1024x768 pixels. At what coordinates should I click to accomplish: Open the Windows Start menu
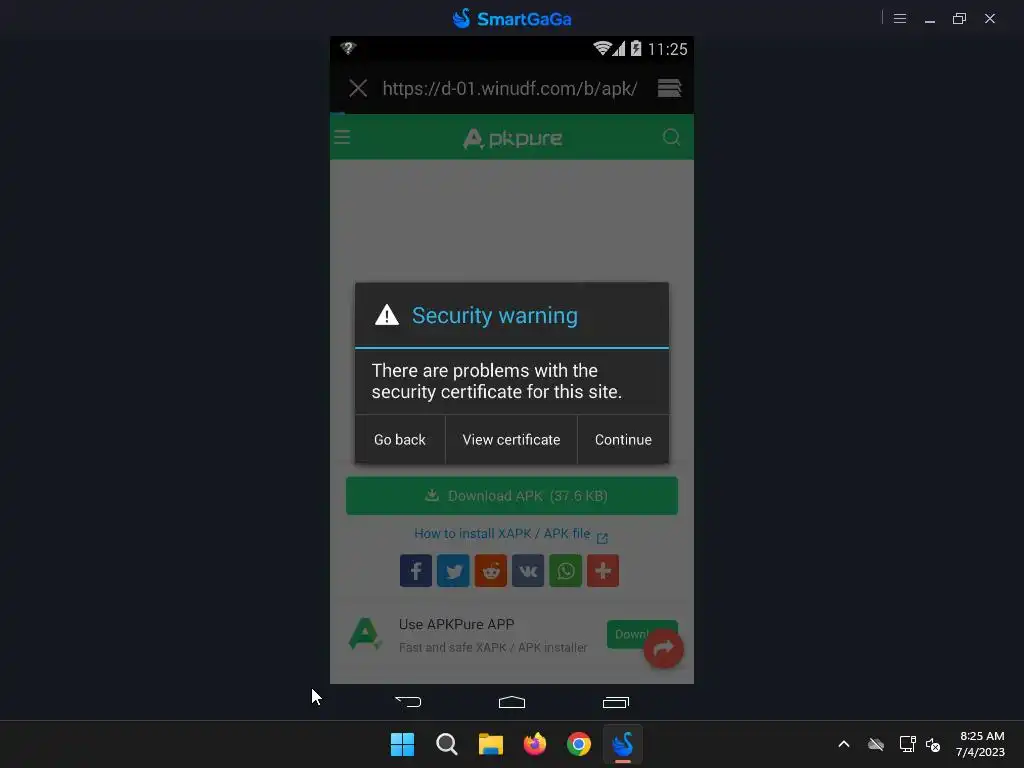[x=402, y=744]
